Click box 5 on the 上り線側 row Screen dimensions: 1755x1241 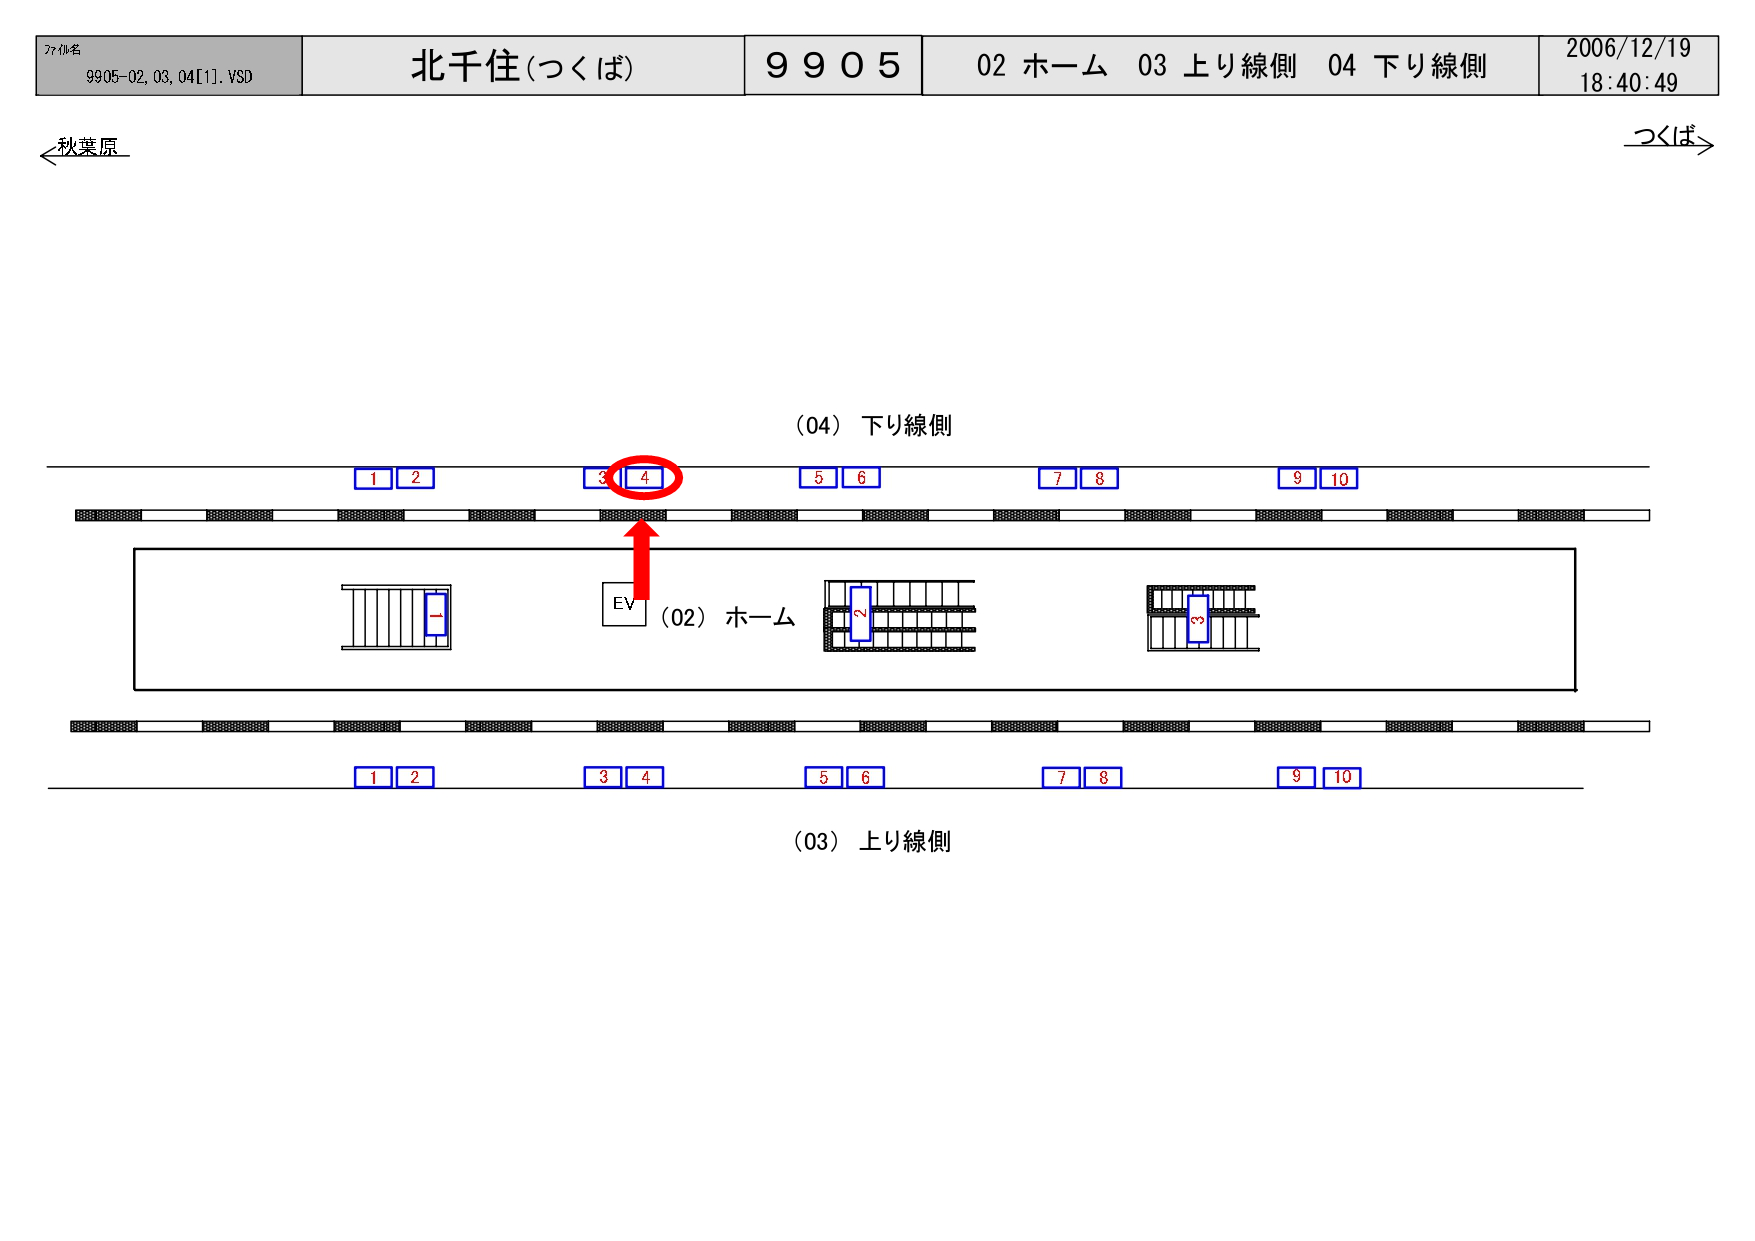pyautogui.click(x=823, y=777)
